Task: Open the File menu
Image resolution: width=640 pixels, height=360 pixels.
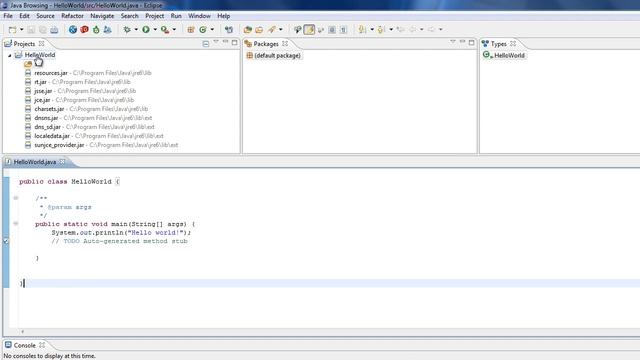Action: click(8, 16)
